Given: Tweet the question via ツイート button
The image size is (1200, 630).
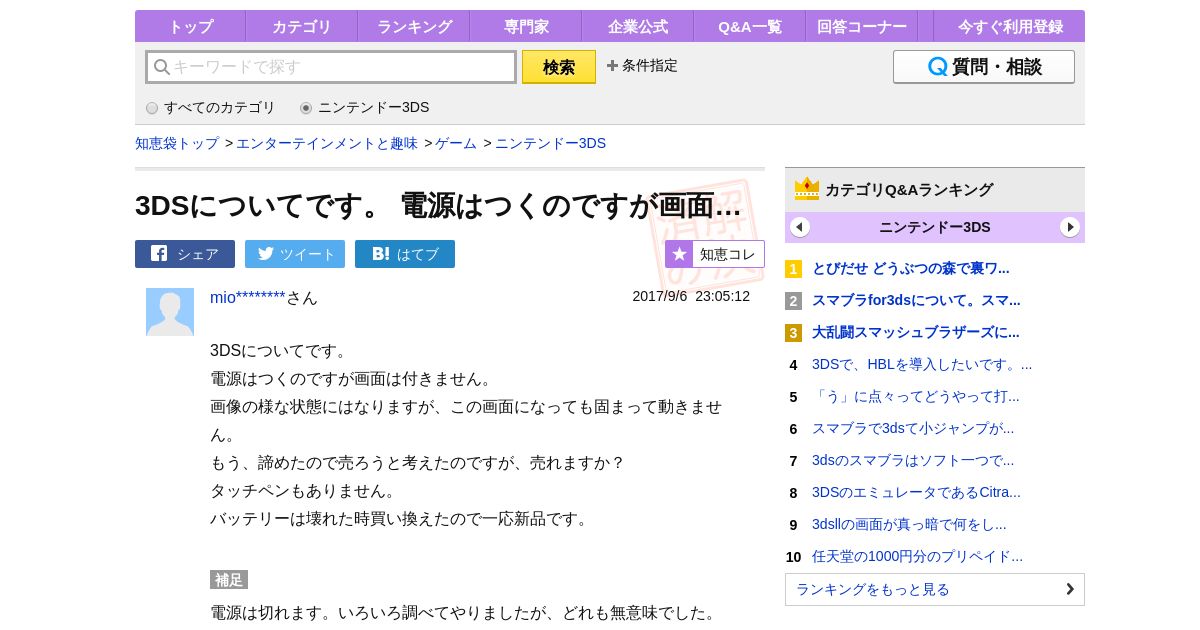Looking at the screenshot, I should click(295, 254).
